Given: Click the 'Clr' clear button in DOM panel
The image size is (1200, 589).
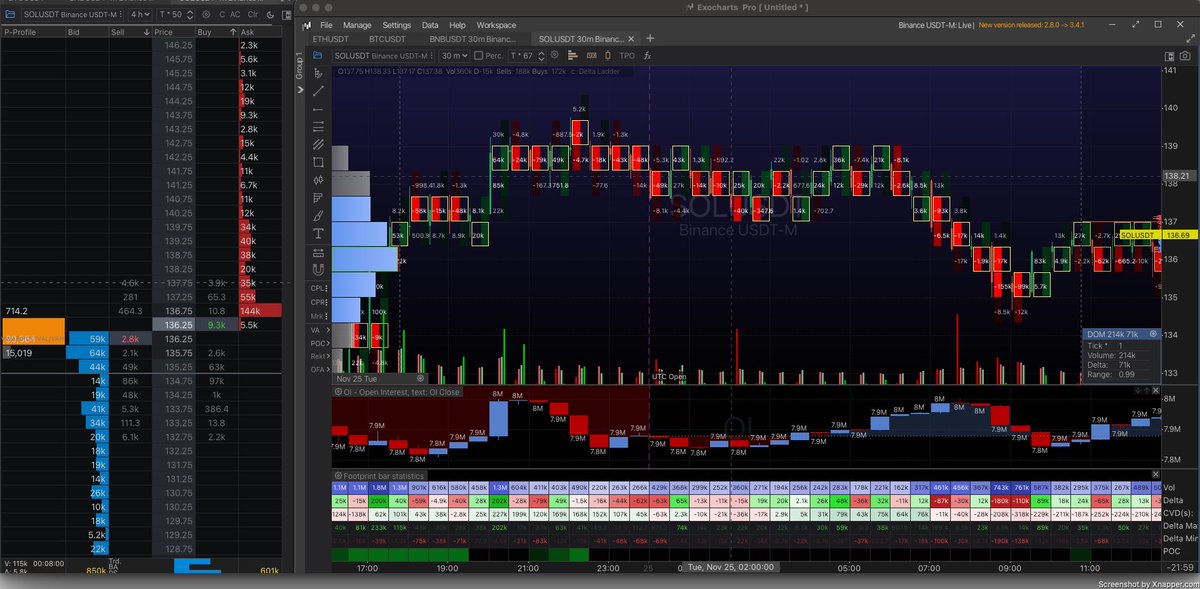Looking at the screenshot, I should (x=253, y=14).
